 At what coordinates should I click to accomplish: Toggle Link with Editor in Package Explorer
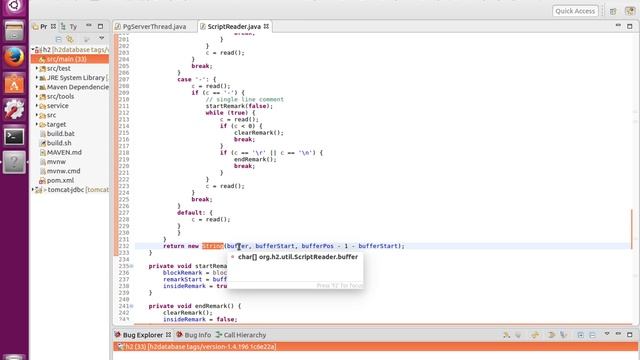(x=70, y=39)
